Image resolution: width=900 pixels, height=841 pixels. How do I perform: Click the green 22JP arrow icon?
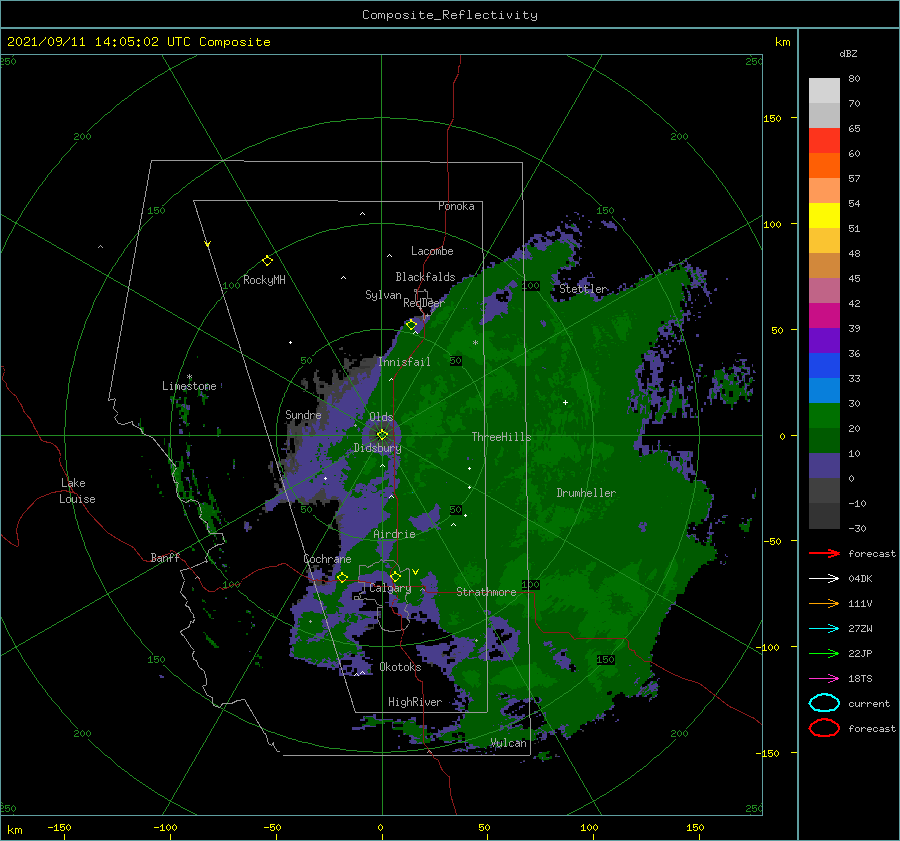[x=824, y=653]
